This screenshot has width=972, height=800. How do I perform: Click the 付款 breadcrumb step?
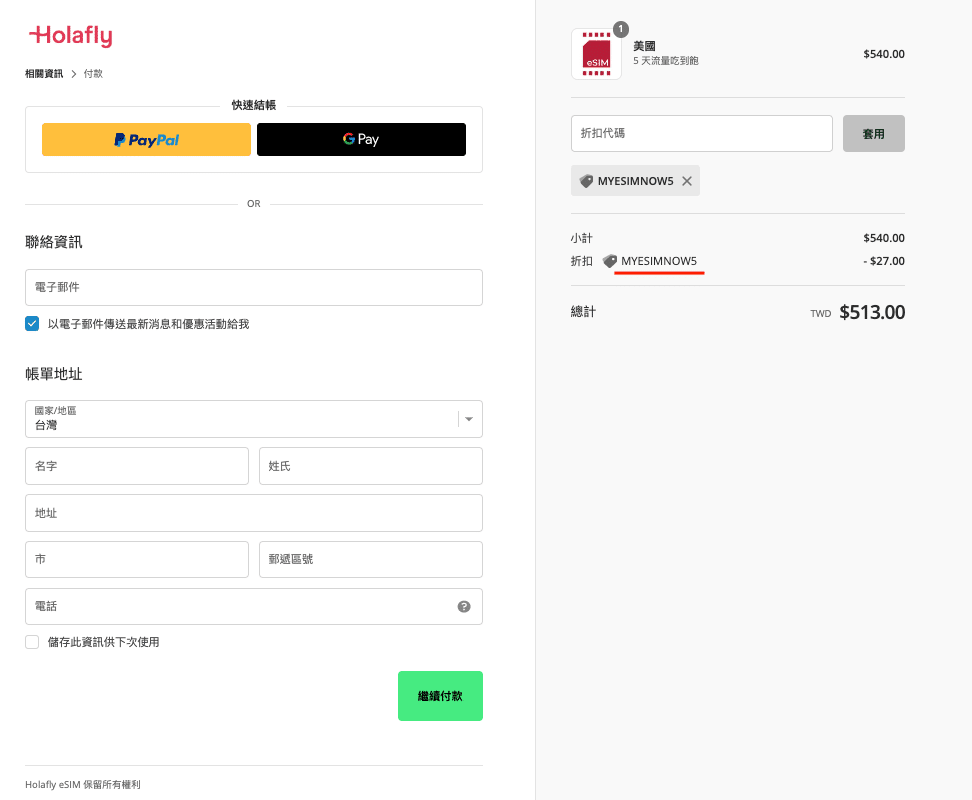pyautogui.click(x=93, y=73)
